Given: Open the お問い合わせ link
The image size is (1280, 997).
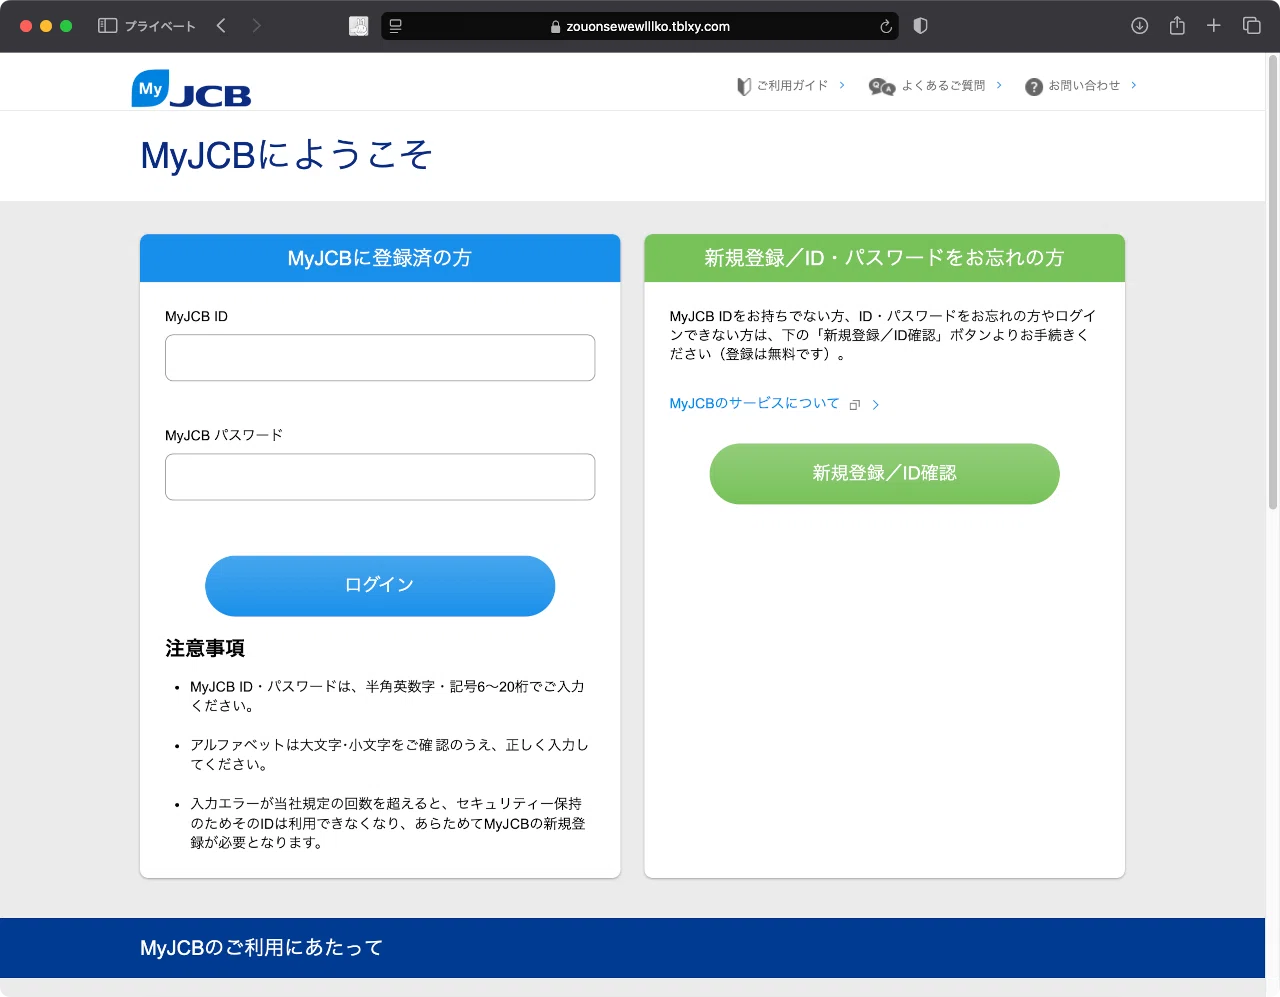Looking at the screenshot, I should pos(1084,86).
